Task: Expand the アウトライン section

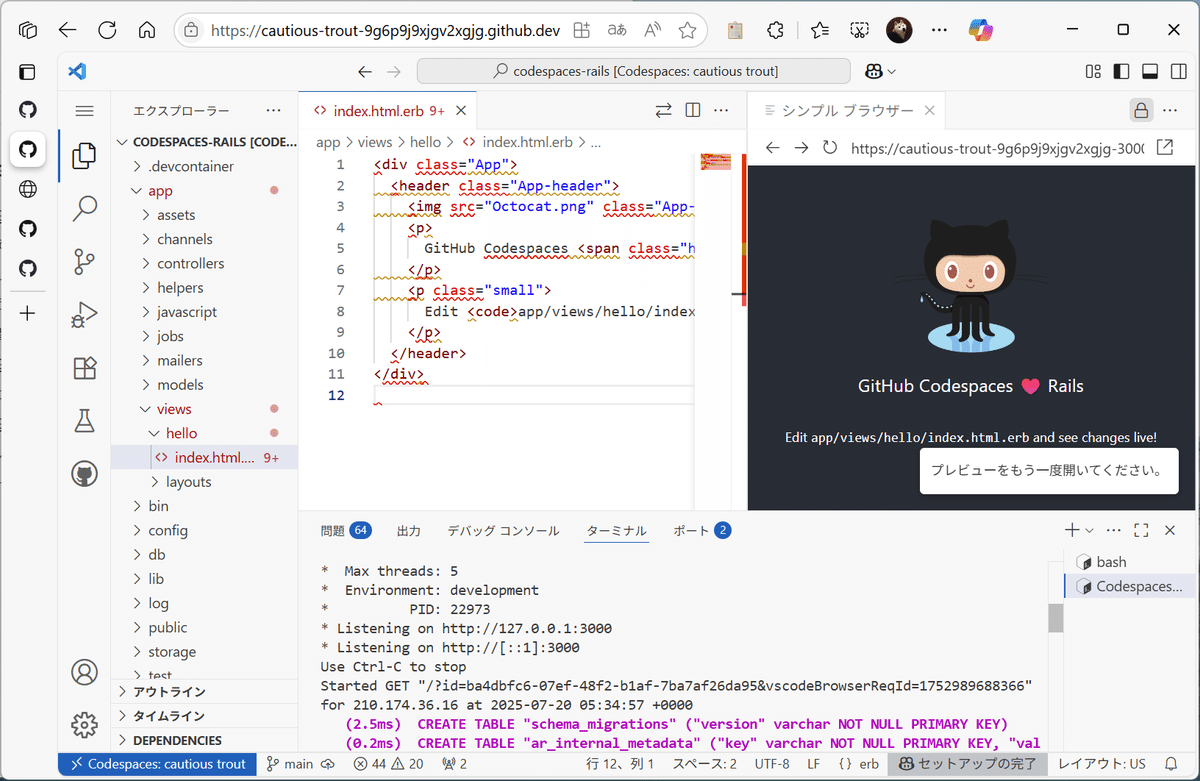Action: [x=204, y=692]
